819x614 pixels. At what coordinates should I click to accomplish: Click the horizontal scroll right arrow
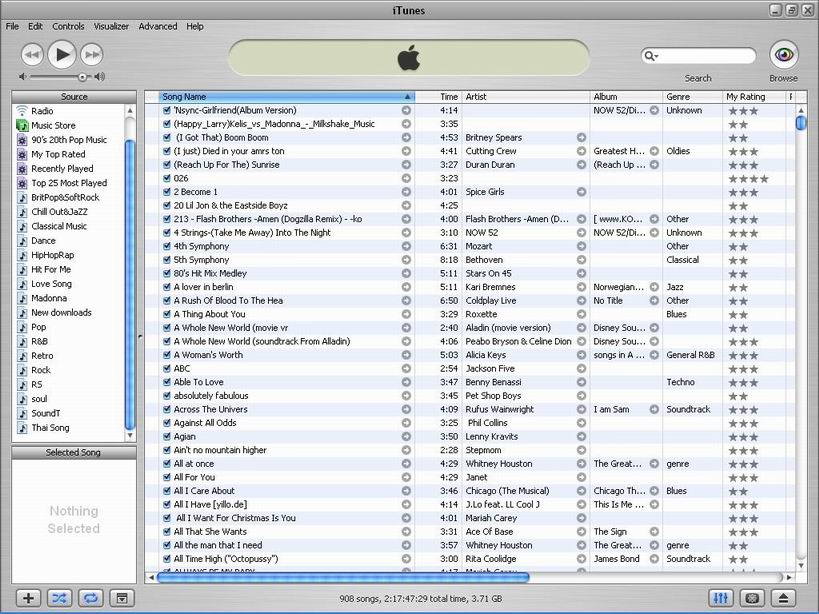789,577
